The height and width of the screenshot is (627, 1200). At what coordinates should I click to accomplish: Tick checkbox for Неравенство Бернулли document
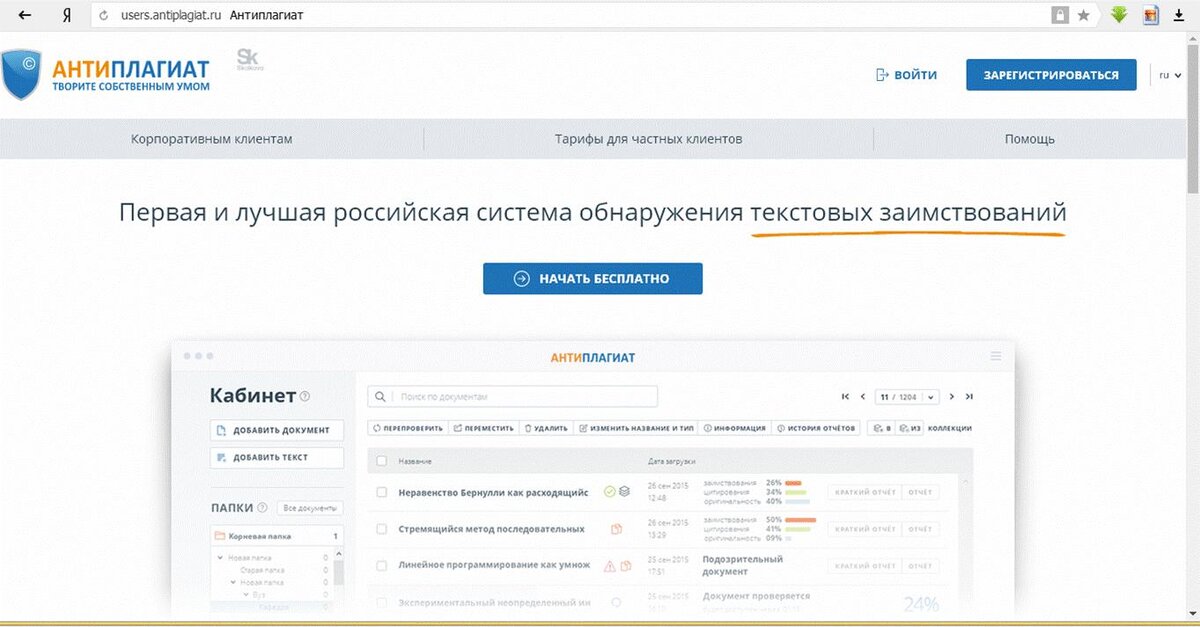point(381,492)
